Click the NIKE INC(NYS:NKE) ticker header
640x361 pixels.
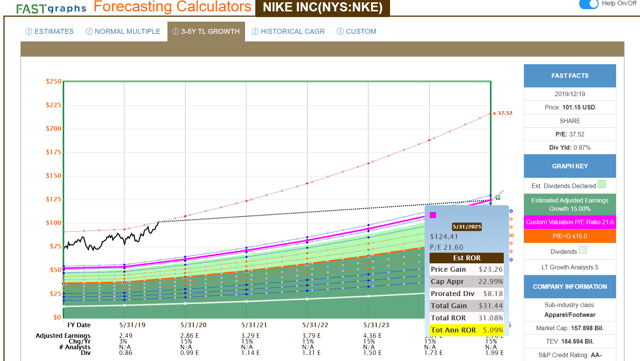(x=322, y=7)
